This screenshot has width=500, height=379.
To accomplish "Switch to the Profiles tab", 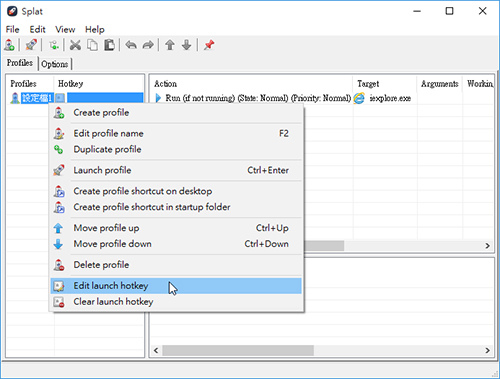I will 20,63.
